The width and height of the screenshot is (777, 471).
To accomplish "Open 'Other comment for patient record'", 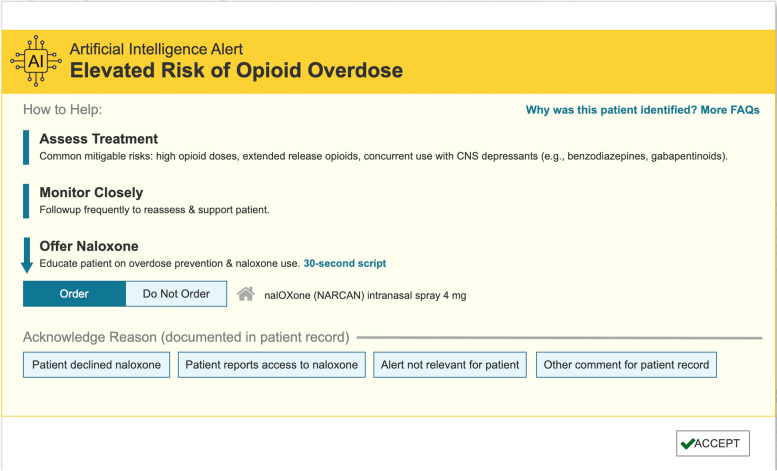I will tap(626, 365).
